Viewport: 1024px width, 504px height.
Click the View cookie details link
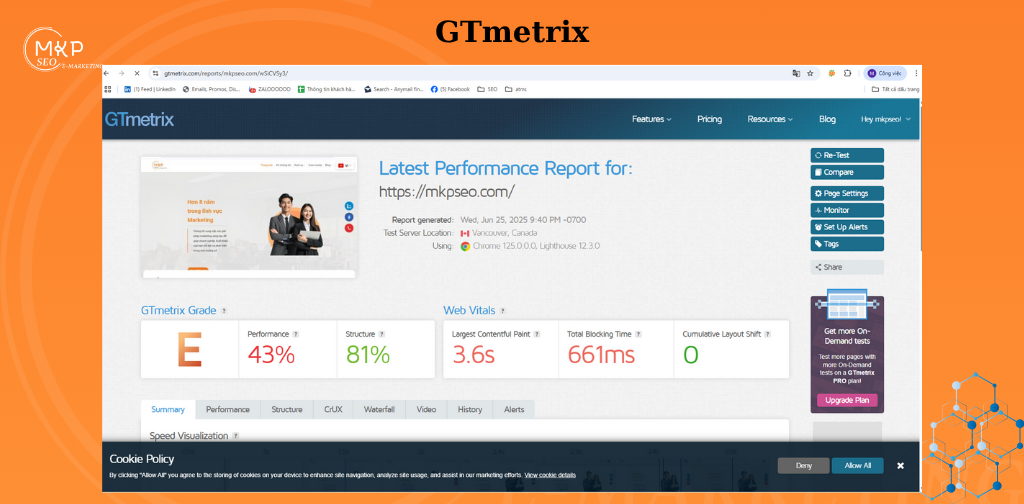[550, 475]
